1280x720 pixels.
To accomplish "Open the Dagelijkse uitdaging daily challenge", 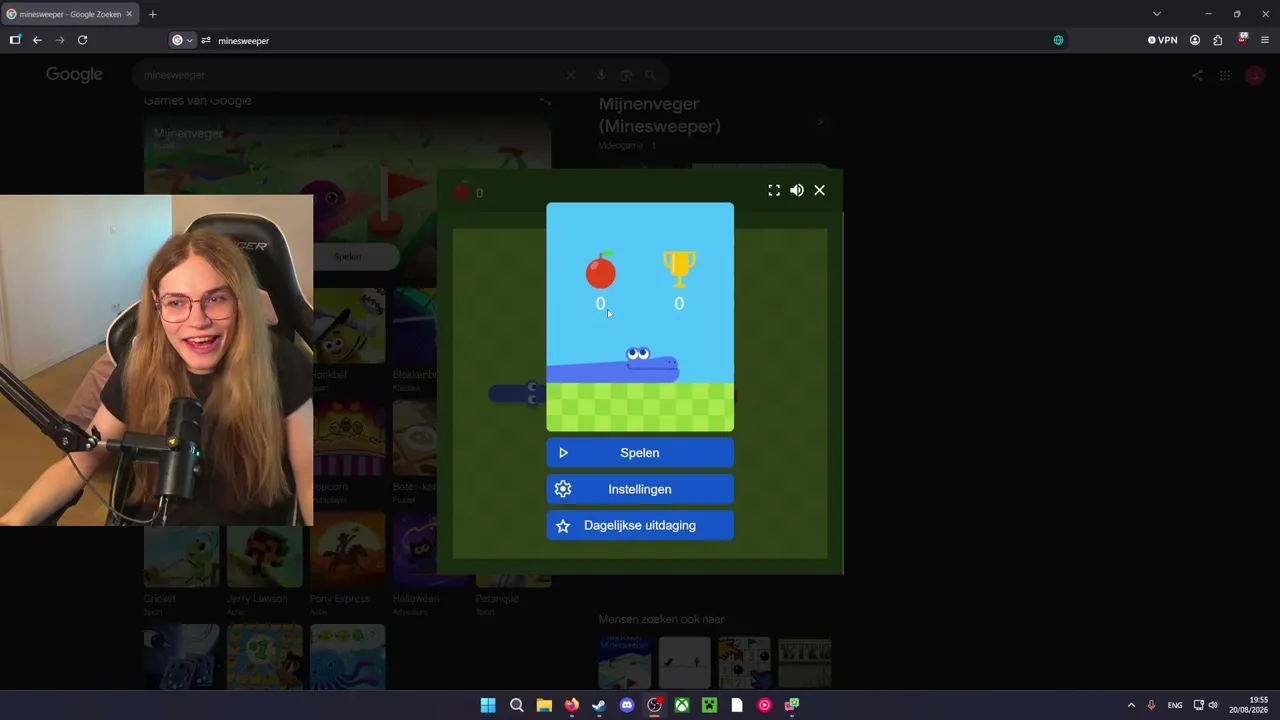I will click(x=640, y=525).
